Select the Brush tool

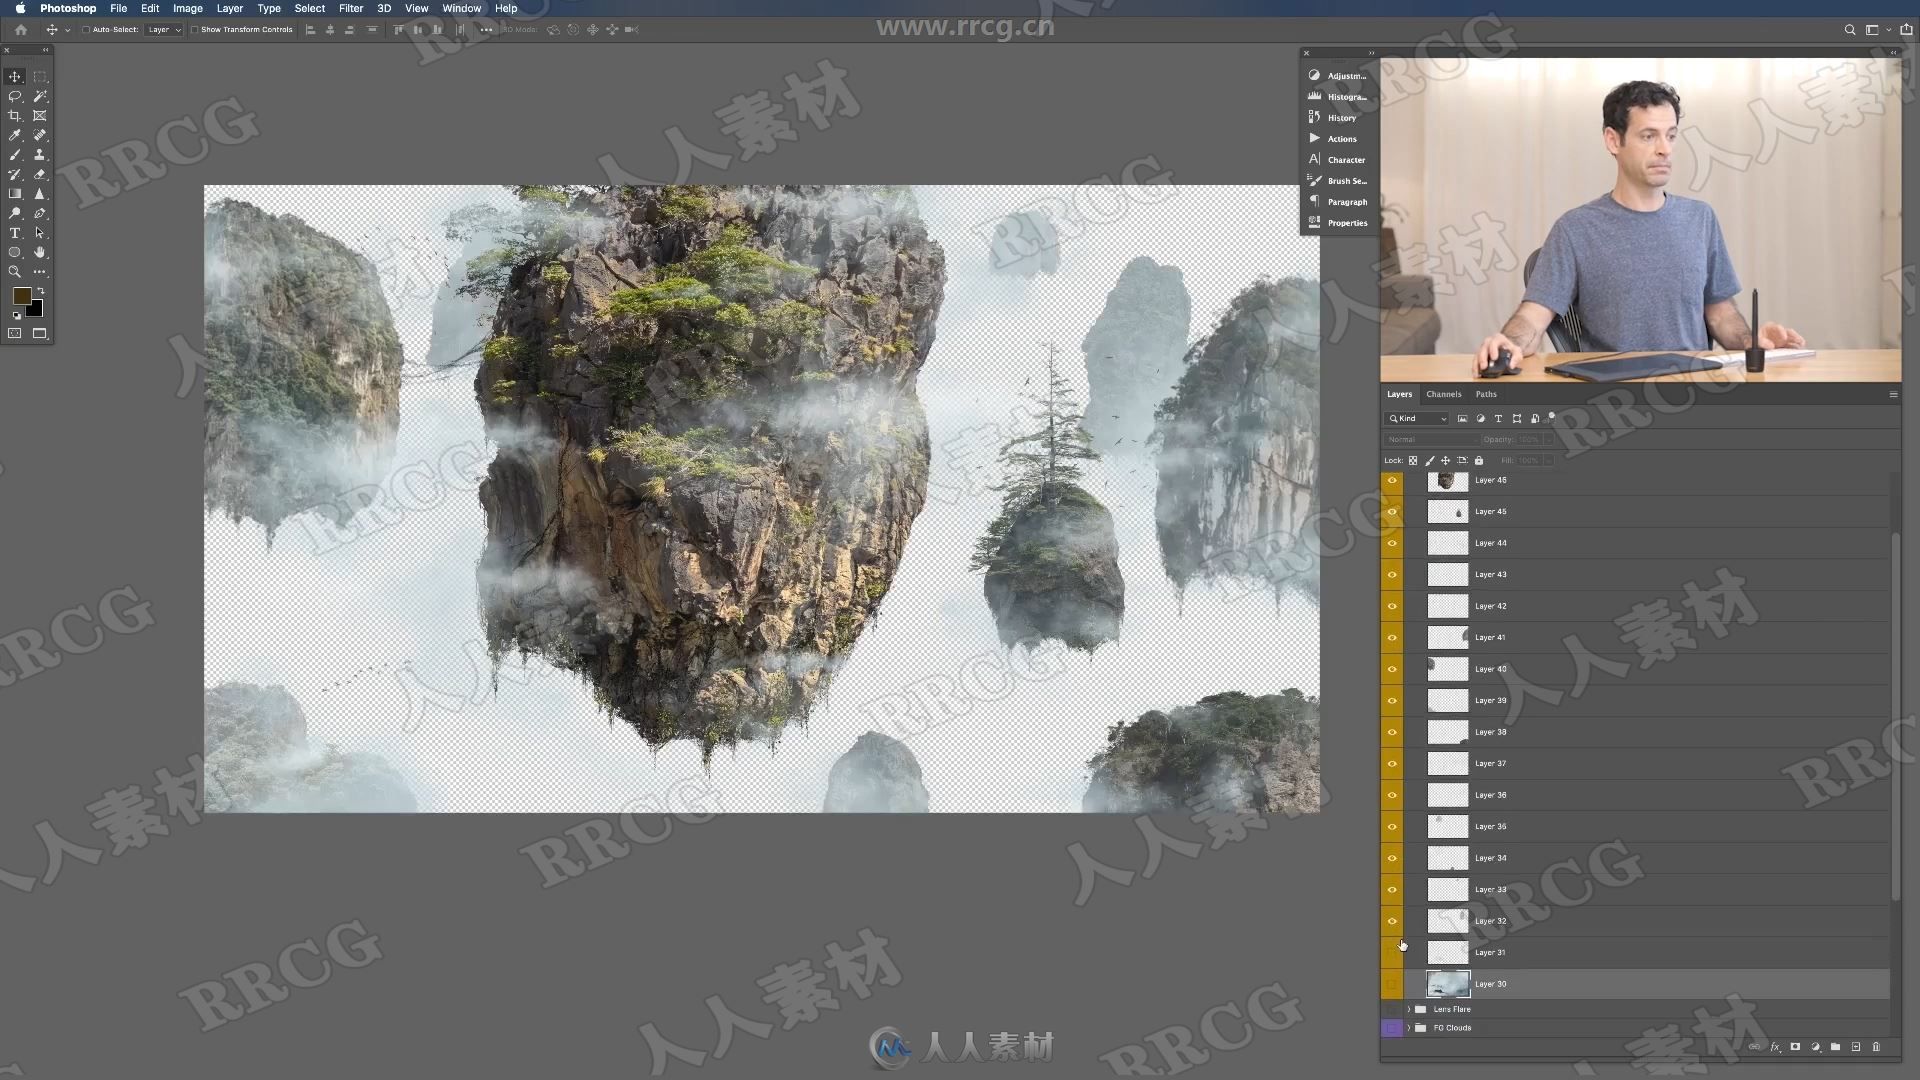[x=15, y=155]
